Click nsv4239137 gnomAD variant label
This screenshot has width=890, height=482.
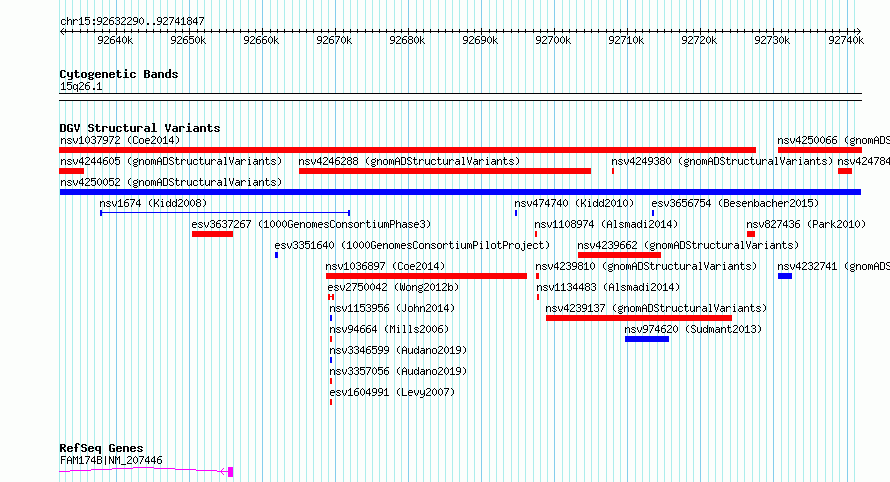point(656,308)
